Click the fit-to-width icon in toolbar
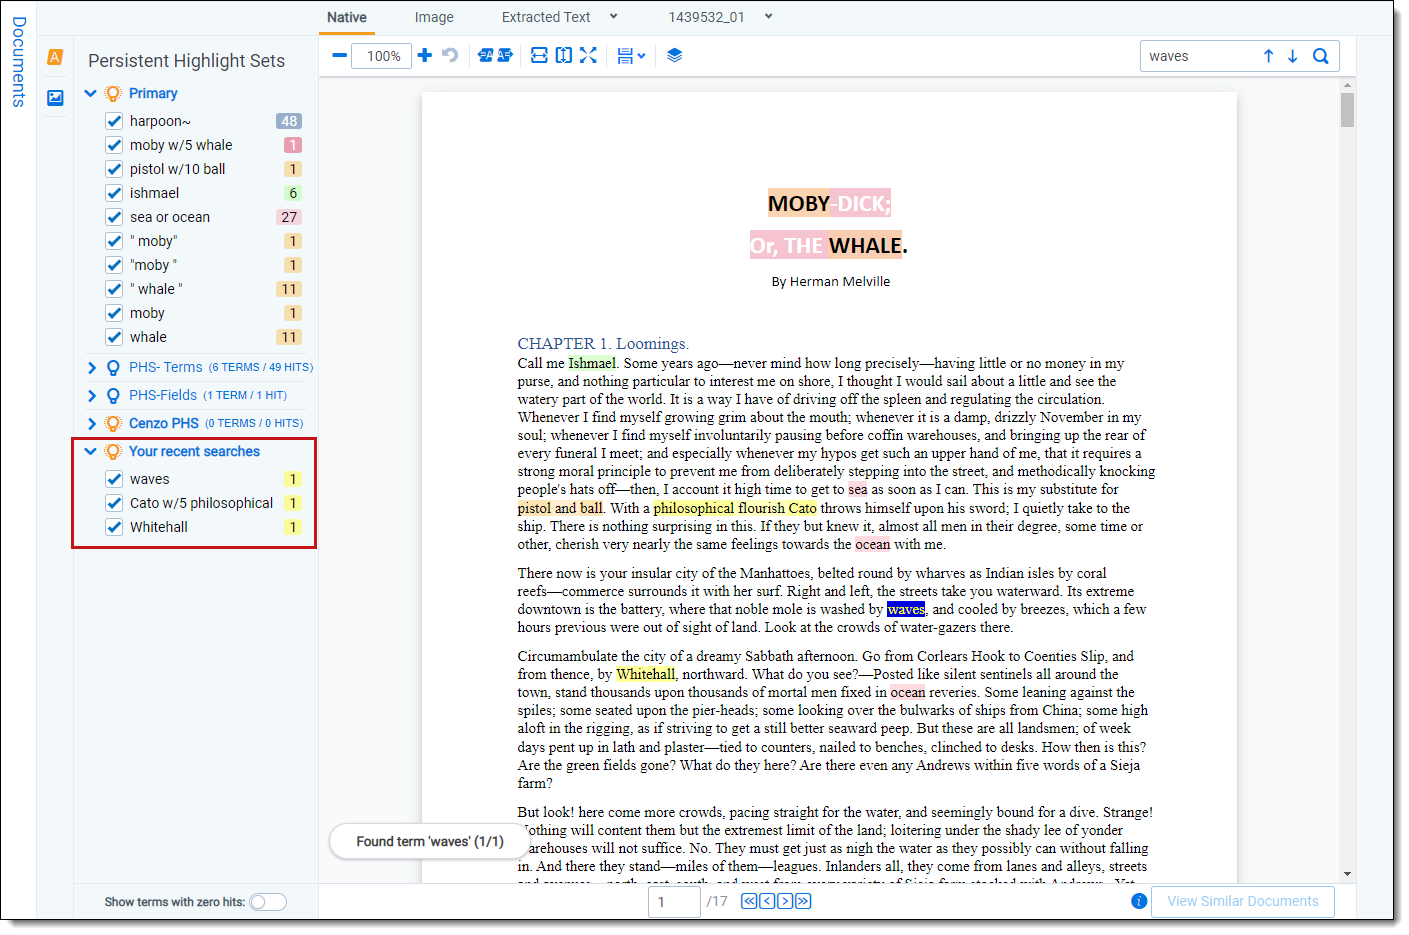This screenshot has height=935, width=1409. [539, 56]
